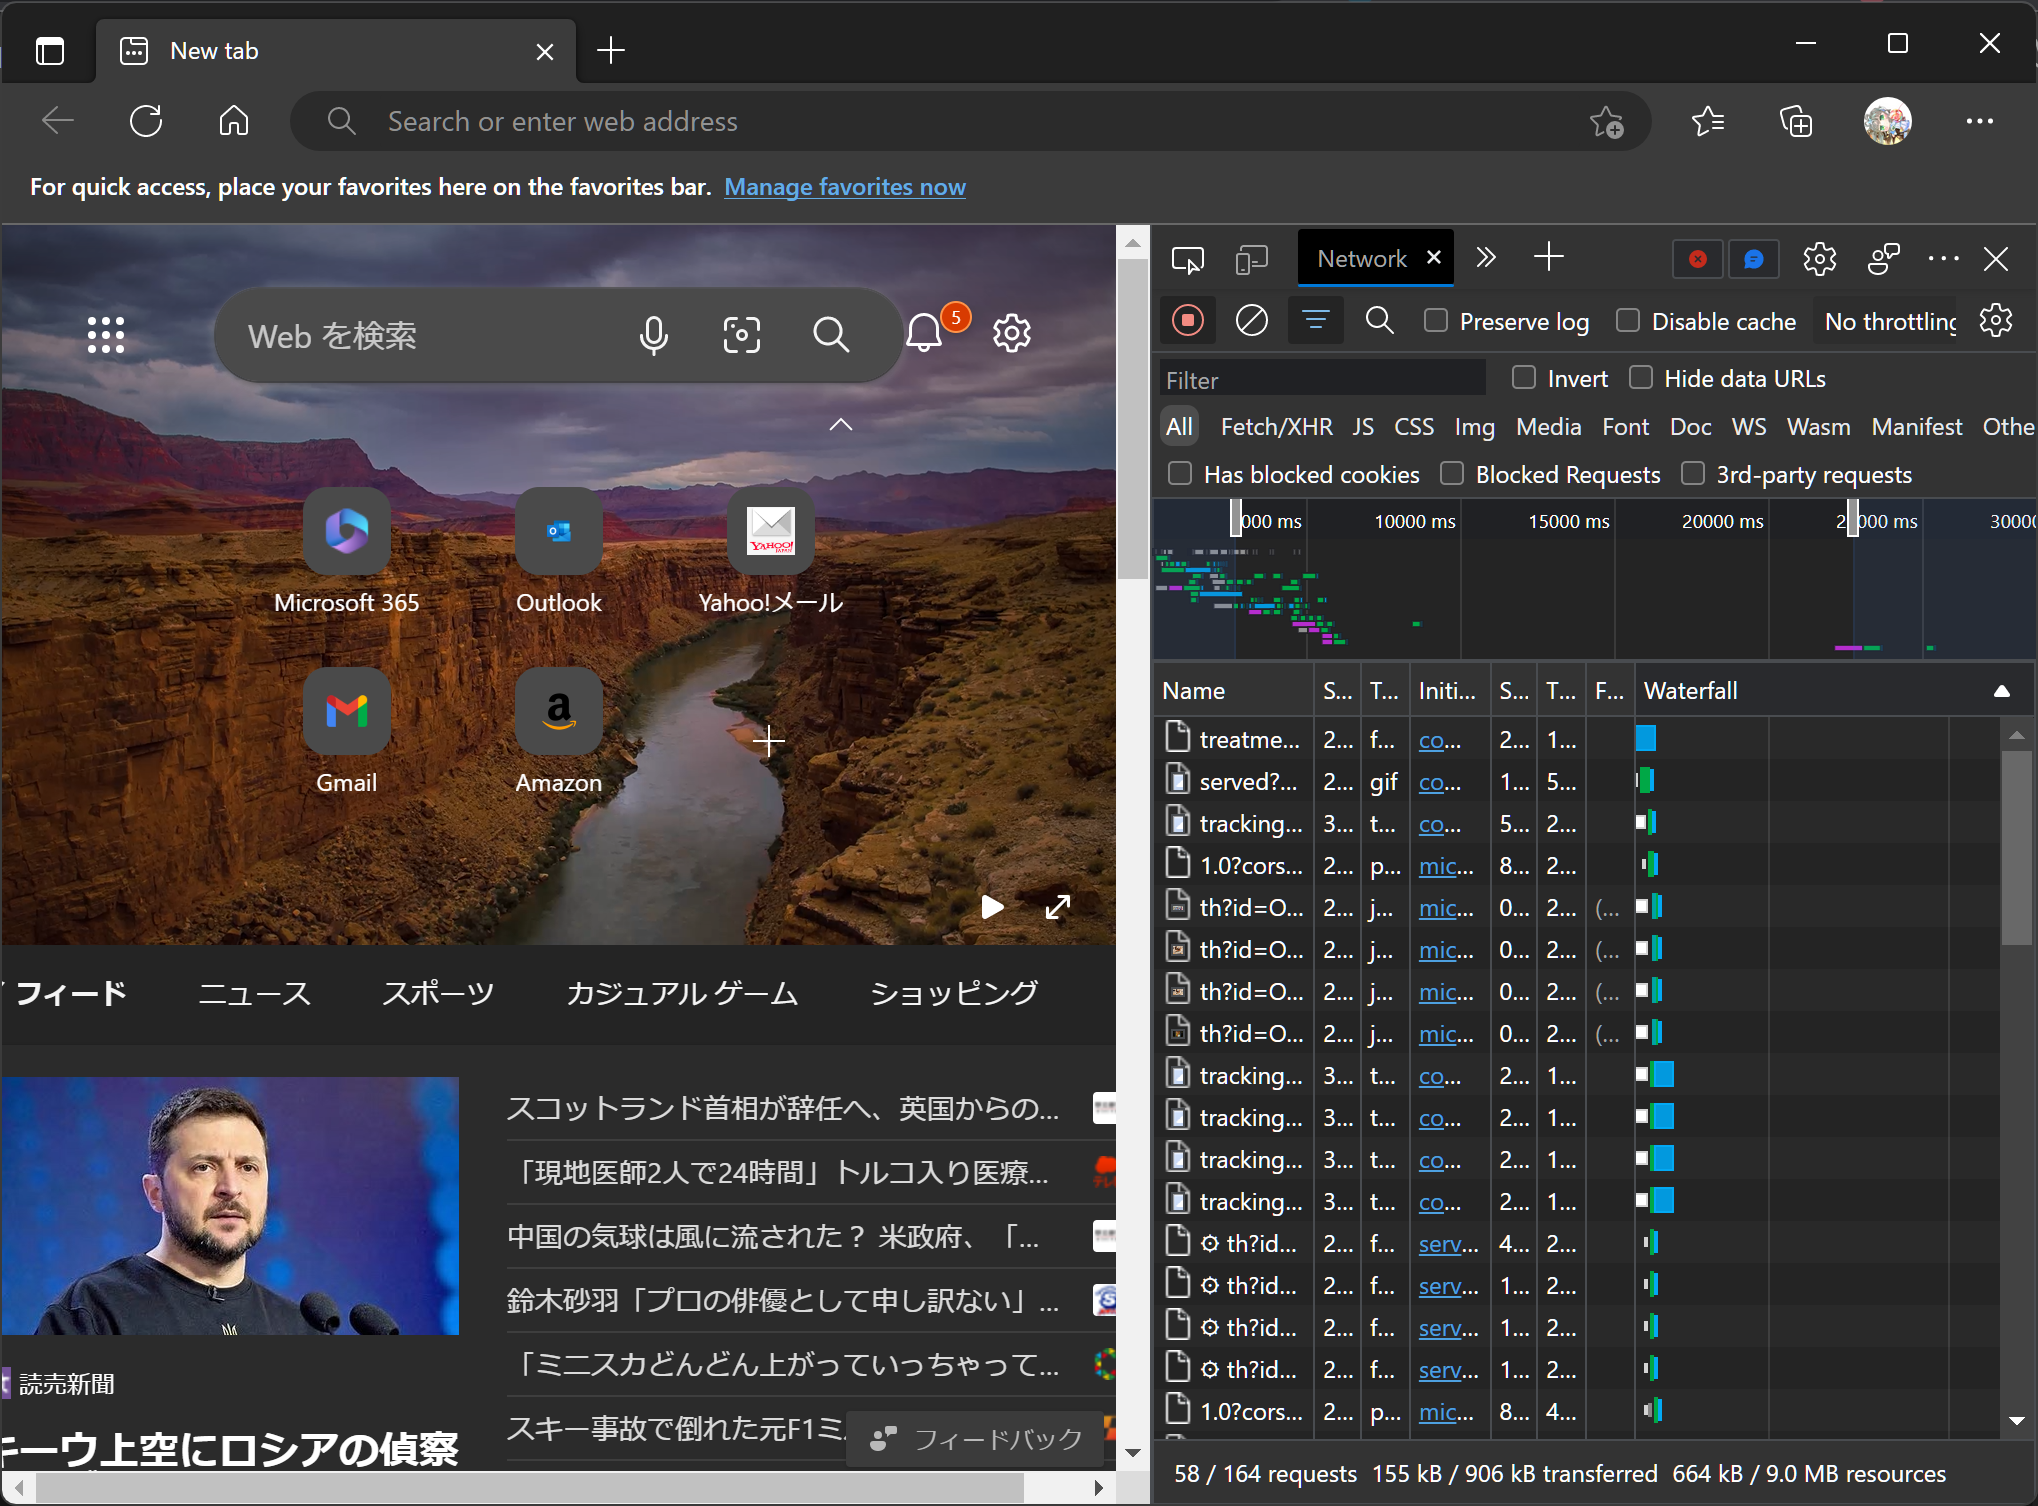Enable Preserve log checkbox
Viewport: 2038px width, 1506px height.
[1436, 321]
